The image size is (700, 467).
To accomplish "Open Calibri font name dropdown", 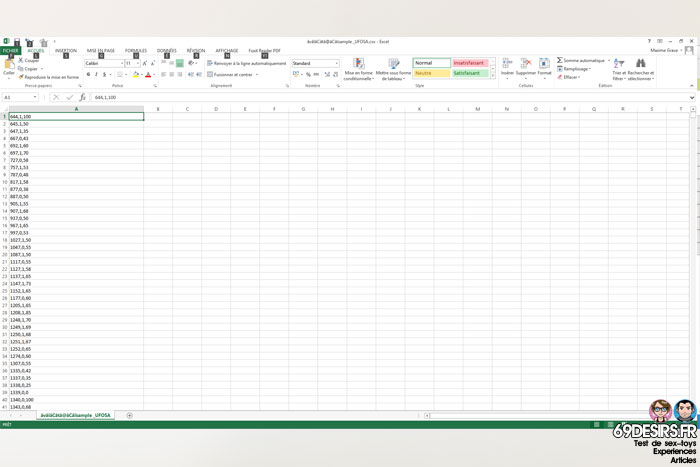I will coord(122,63).
